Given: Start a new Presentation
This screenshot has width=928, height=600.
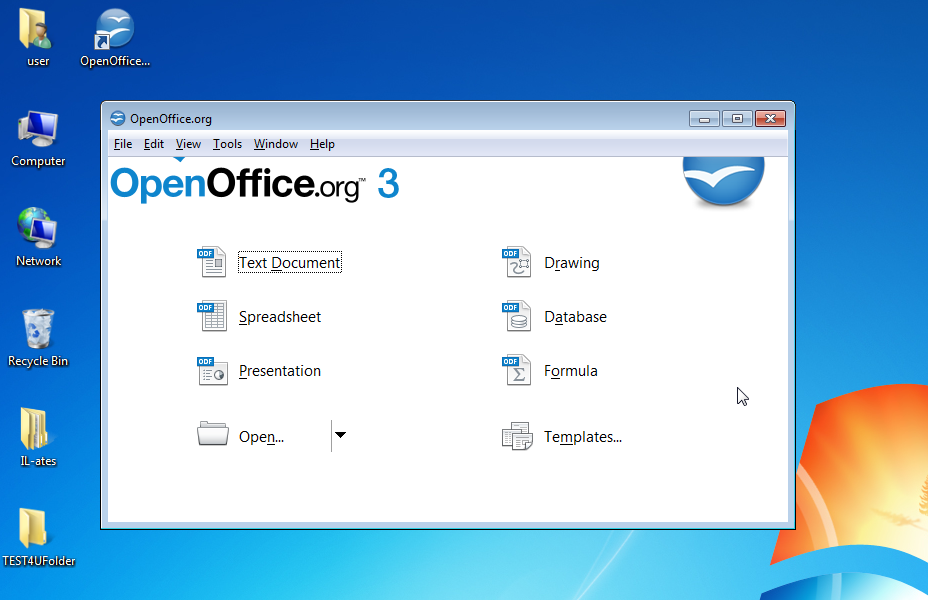Looking at the screenshot, I should (x=280, y=371).
